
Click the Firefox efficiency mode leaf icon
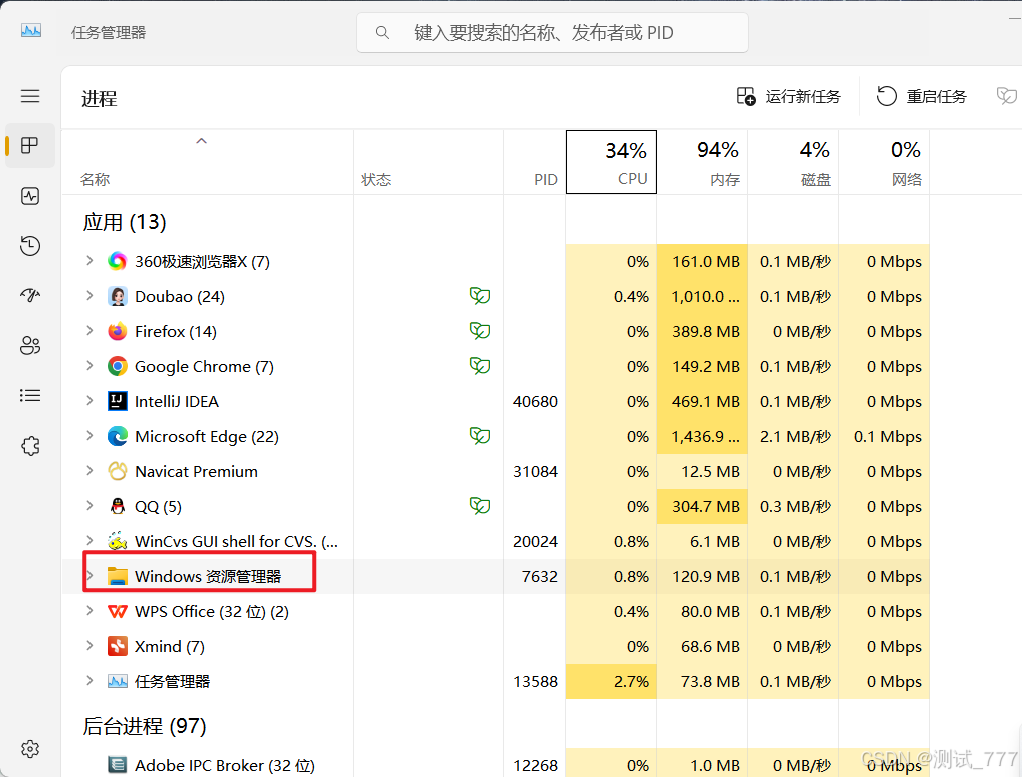[x=480, y=331]
